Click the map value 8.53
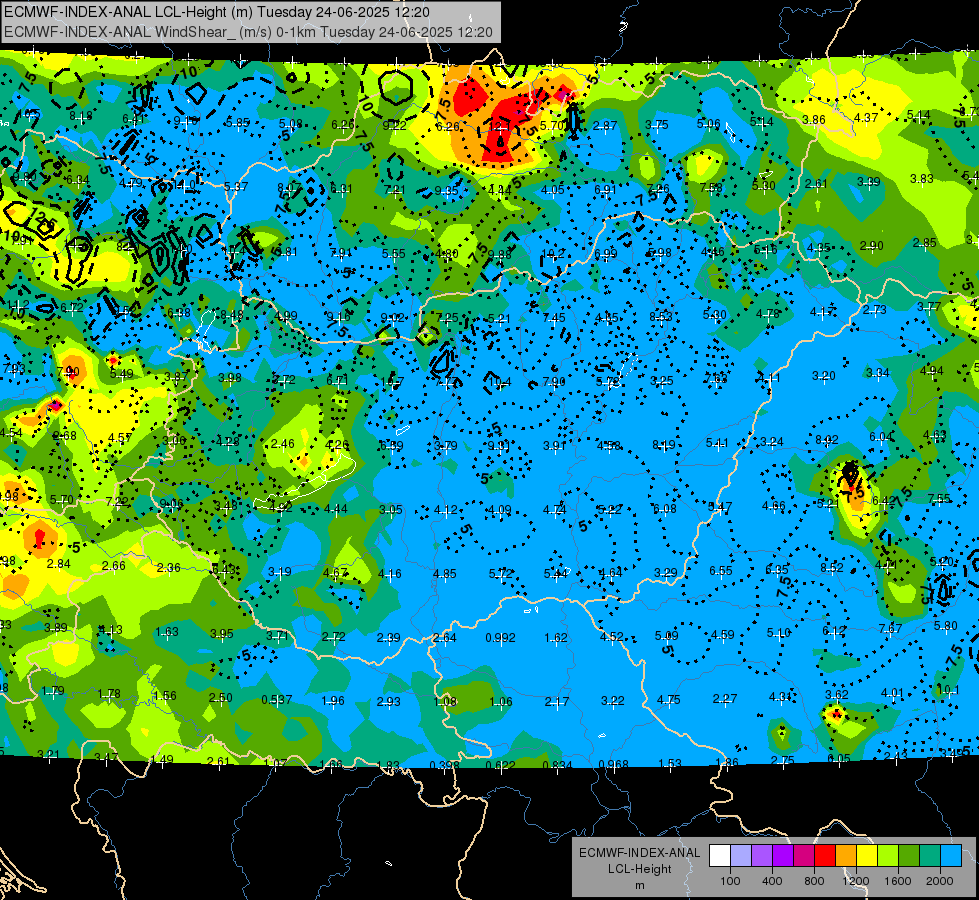 [x=661, y=317]
